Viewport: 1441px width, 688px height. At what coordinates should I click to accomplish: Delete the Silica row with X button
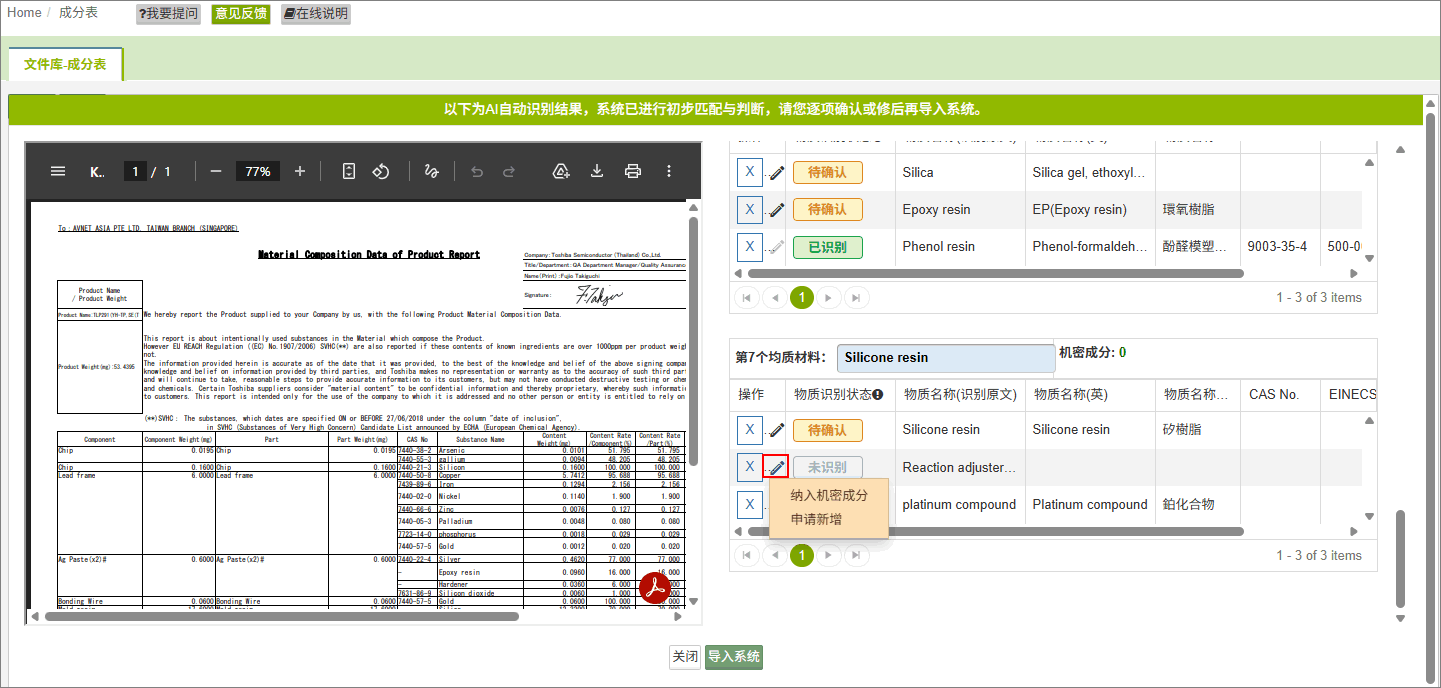[750, 172]
